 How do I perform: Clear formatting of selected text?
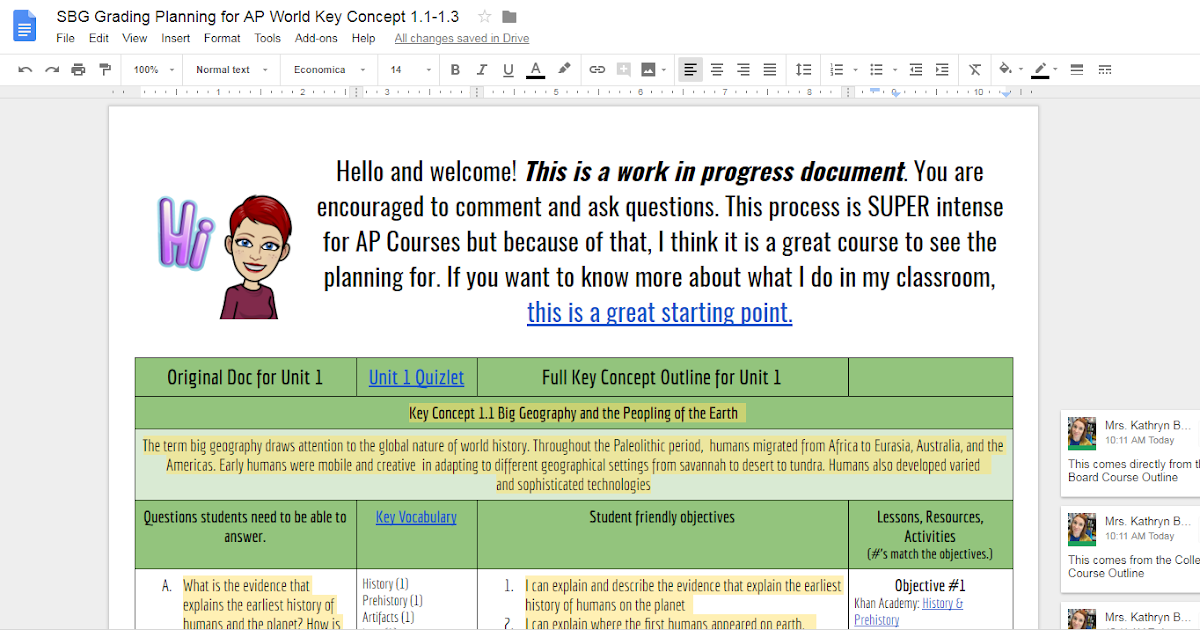tap(974, 69)
